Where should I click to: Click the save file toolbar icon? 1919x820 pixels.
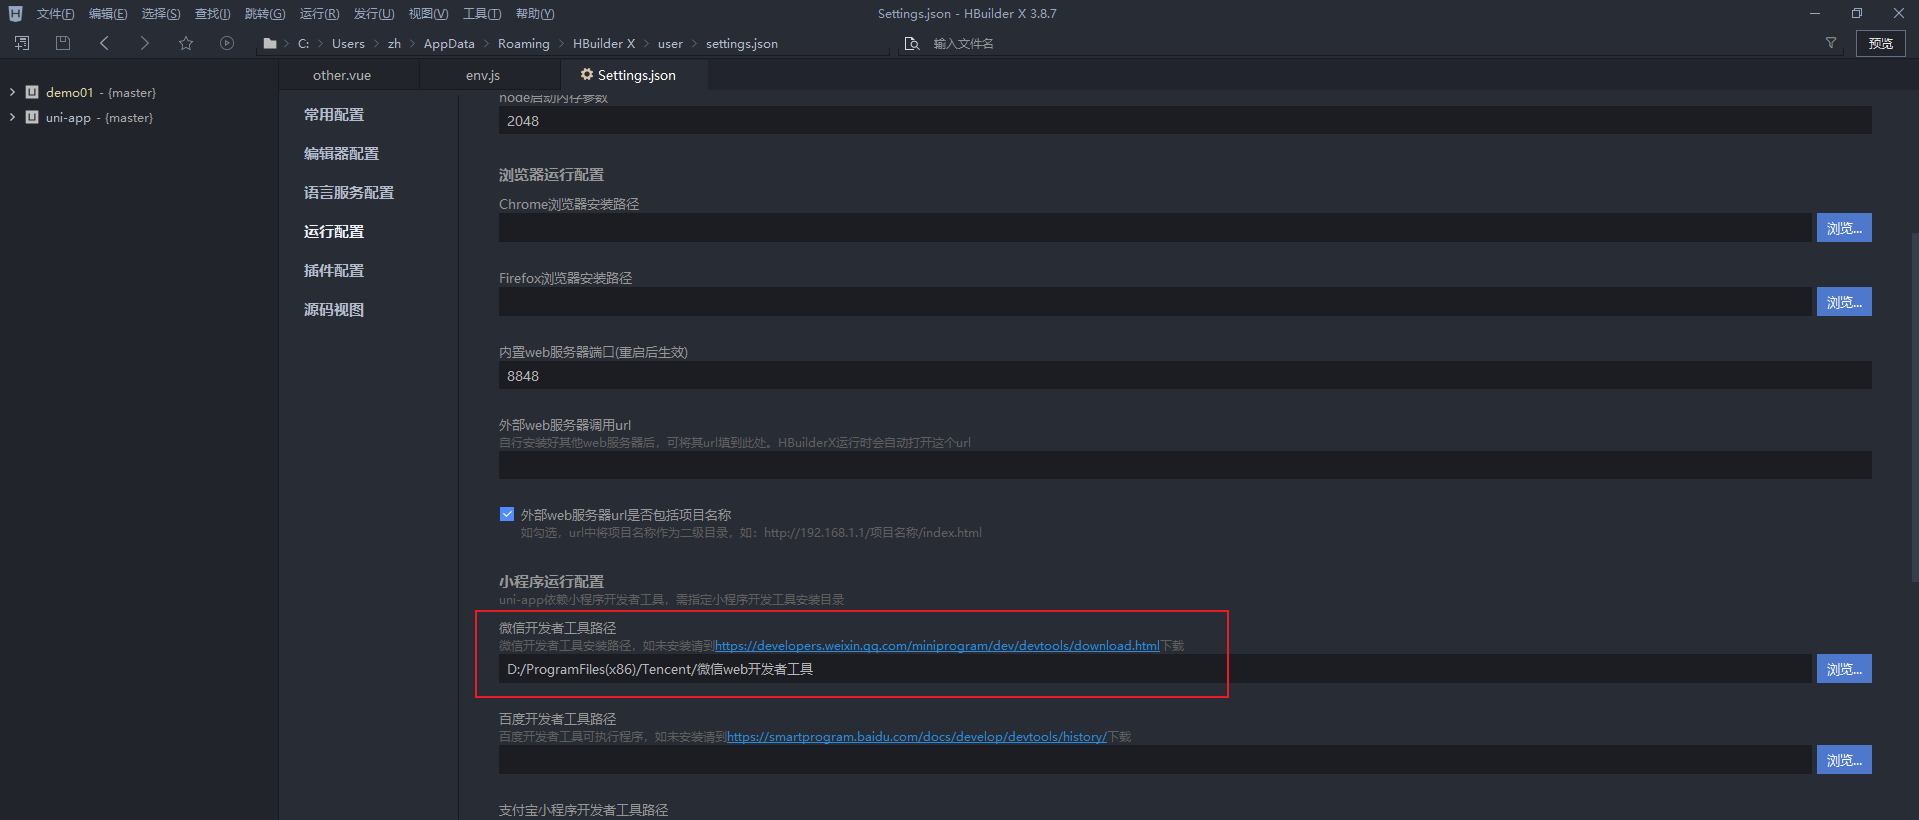click(63, 43)
